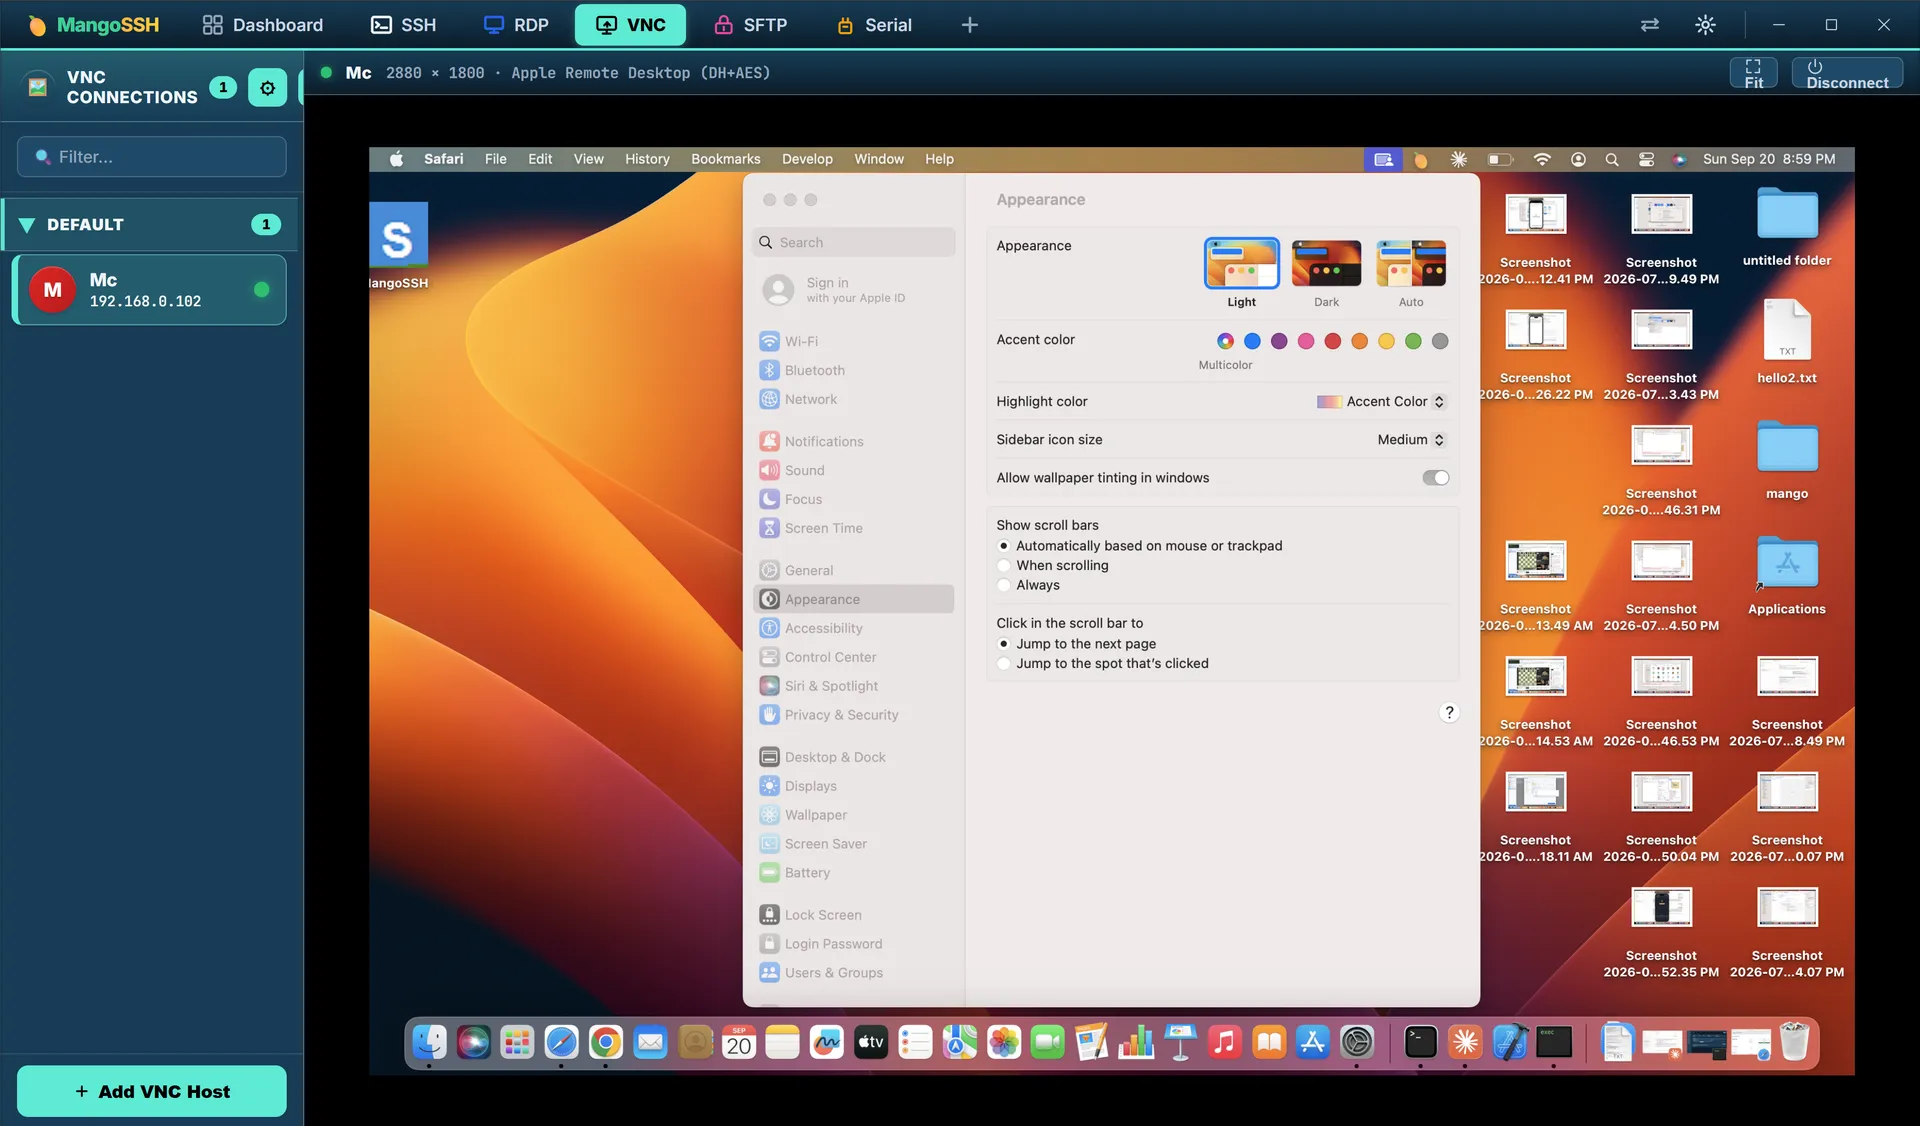
Task: Select the Light appearance thumbnail
Action: pos(1242,263)
